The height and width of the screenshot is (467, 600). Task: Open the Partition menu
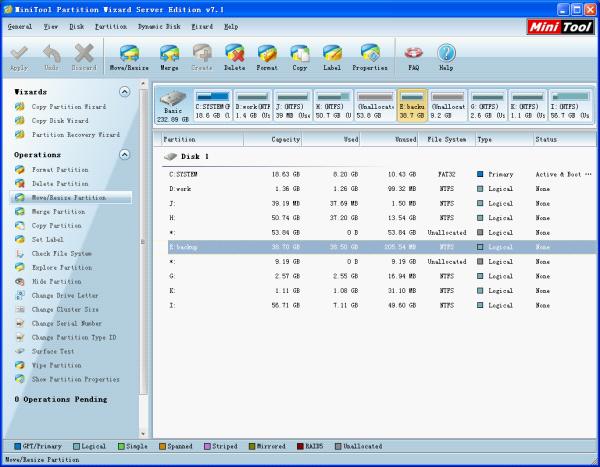click(111, 27)
